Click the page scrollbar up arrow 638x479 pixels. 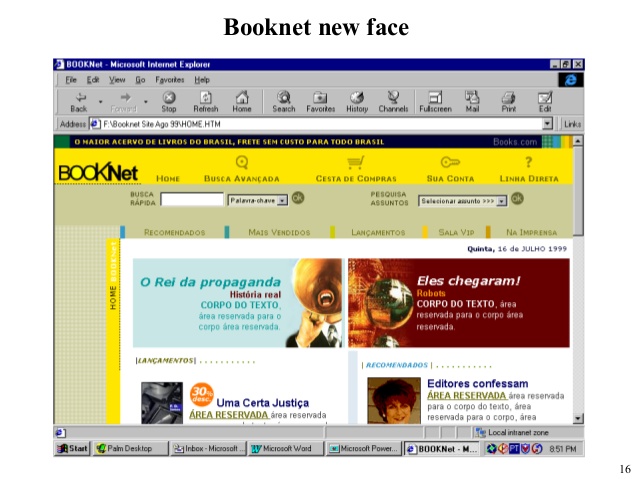pyautogui.click(x=578, y=141)
